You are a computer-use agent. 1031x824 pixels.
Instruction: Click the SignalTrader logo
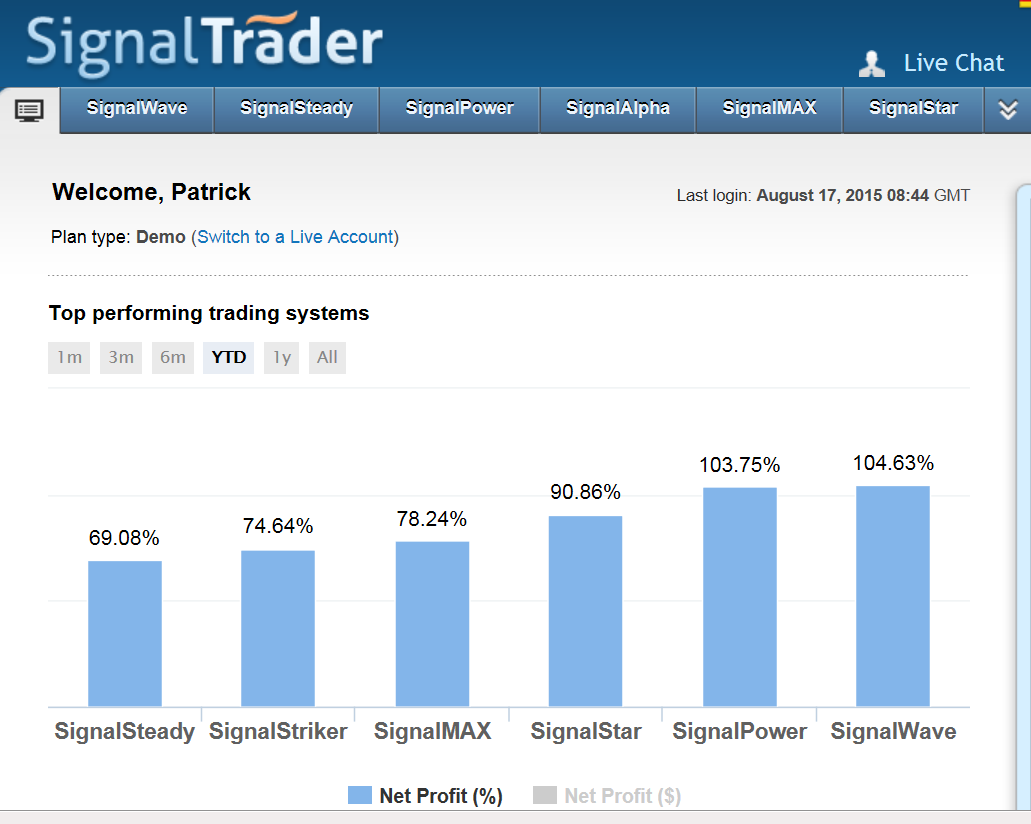(204, 43)
